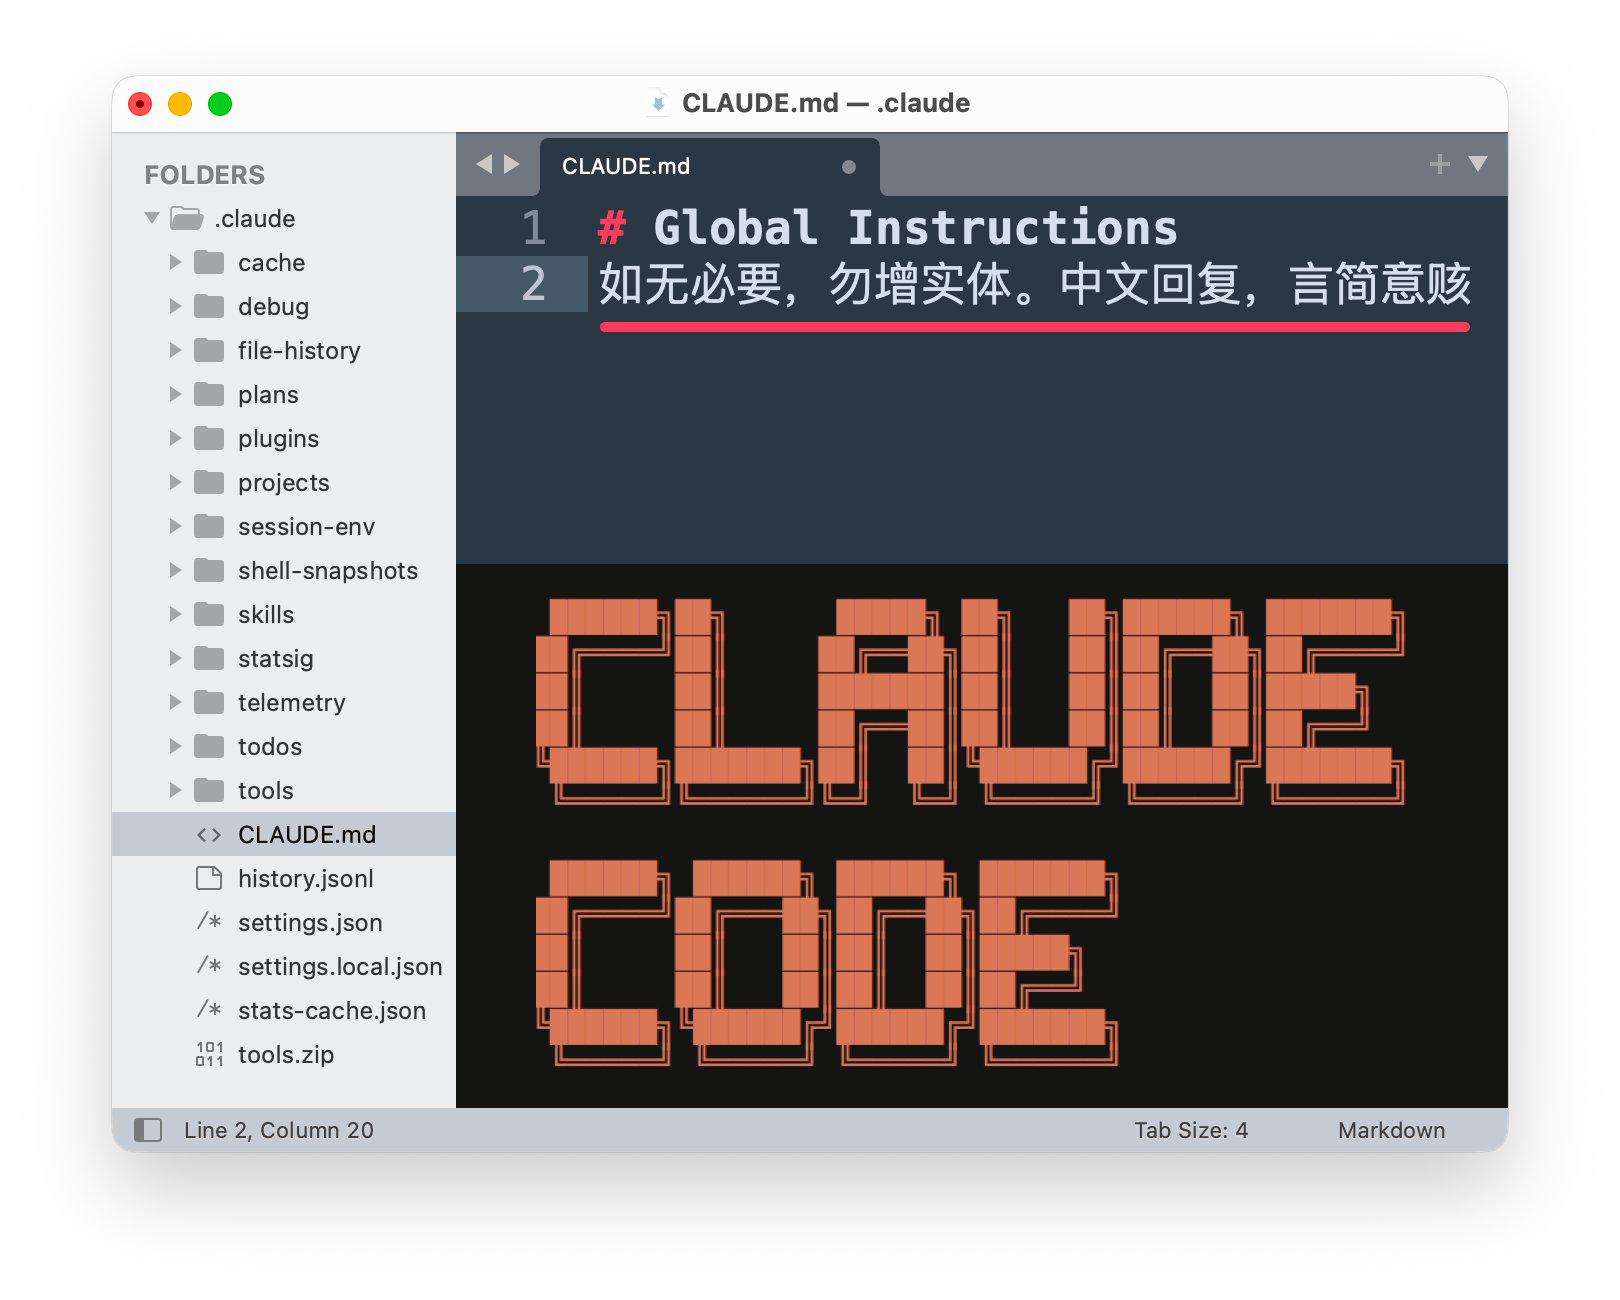The height and width of the screenshot is (1300, 1620).
Task: Click the new tab plus icon
Action: [x=1439, y=164]
